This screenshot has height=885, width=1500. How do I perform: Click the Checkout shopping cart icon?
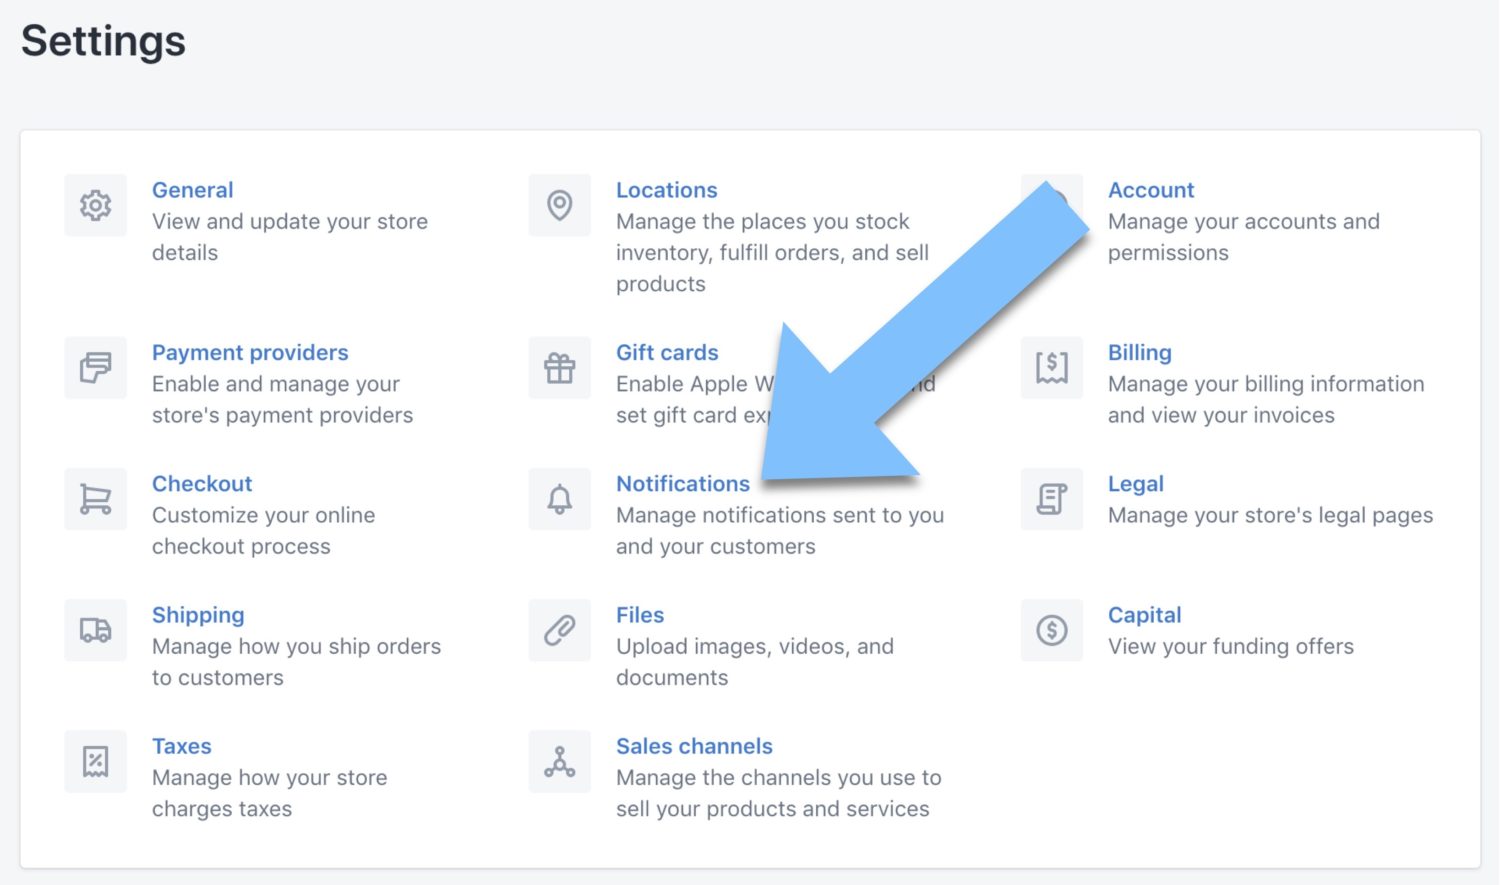(x=95, y=499)
